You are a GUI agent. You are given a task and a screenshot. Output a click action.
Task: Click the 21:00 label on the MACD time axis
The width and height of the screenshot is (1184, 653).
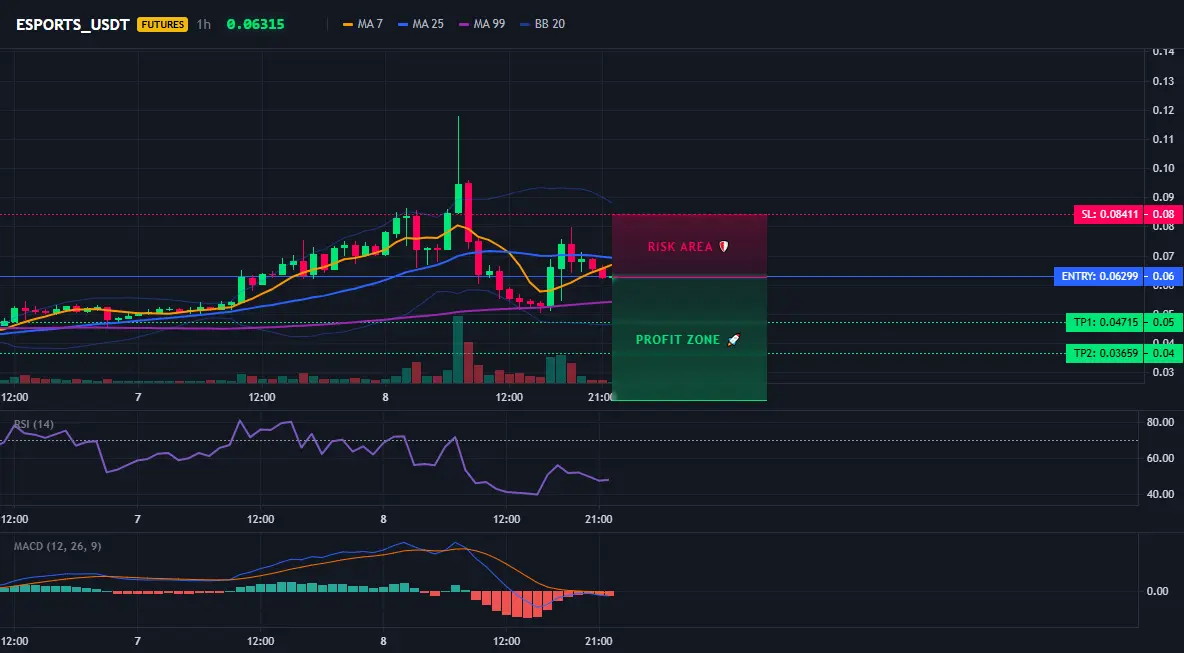point(599,642)
